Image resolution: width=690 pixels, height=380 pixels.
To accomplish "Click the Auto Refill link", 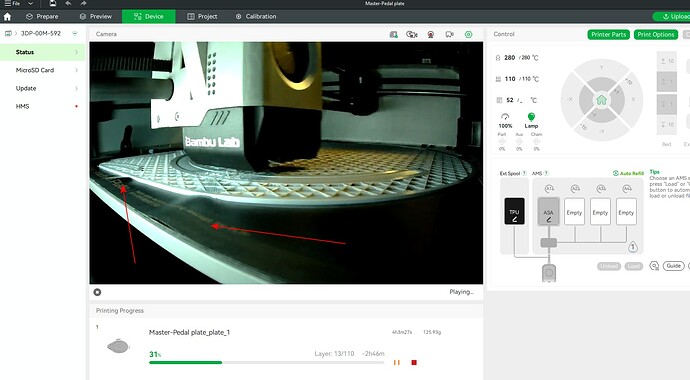I will point(628,173).
